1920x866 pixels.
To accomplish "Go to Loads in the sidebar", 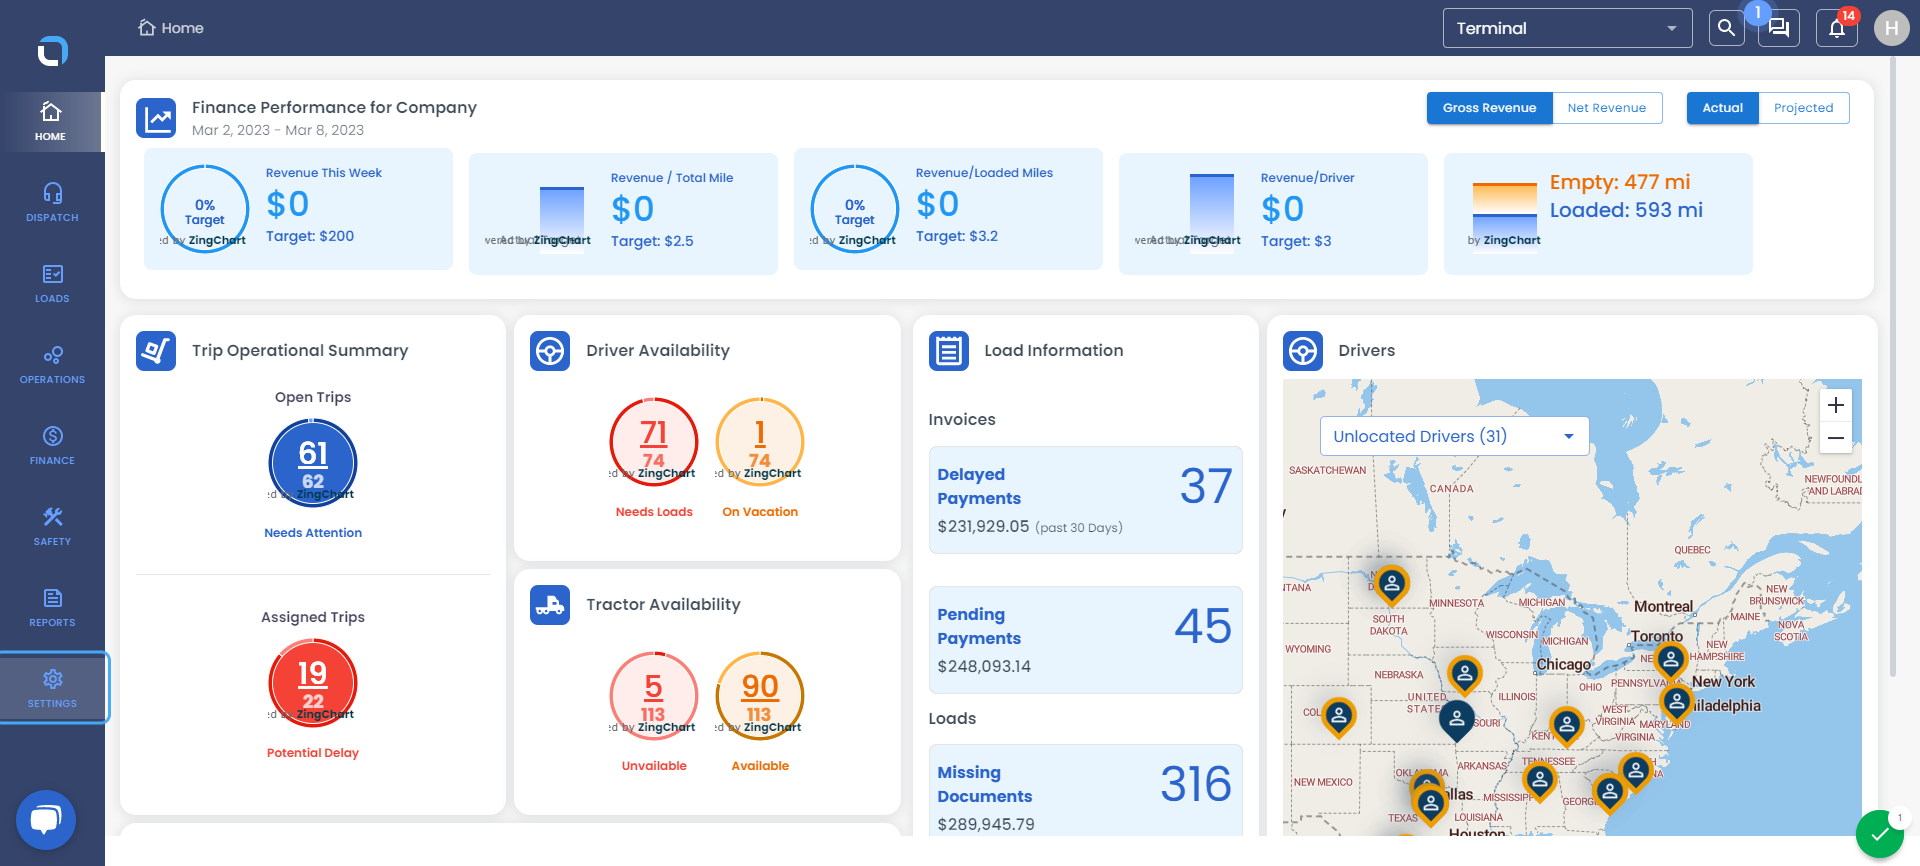I will [52, 283].
